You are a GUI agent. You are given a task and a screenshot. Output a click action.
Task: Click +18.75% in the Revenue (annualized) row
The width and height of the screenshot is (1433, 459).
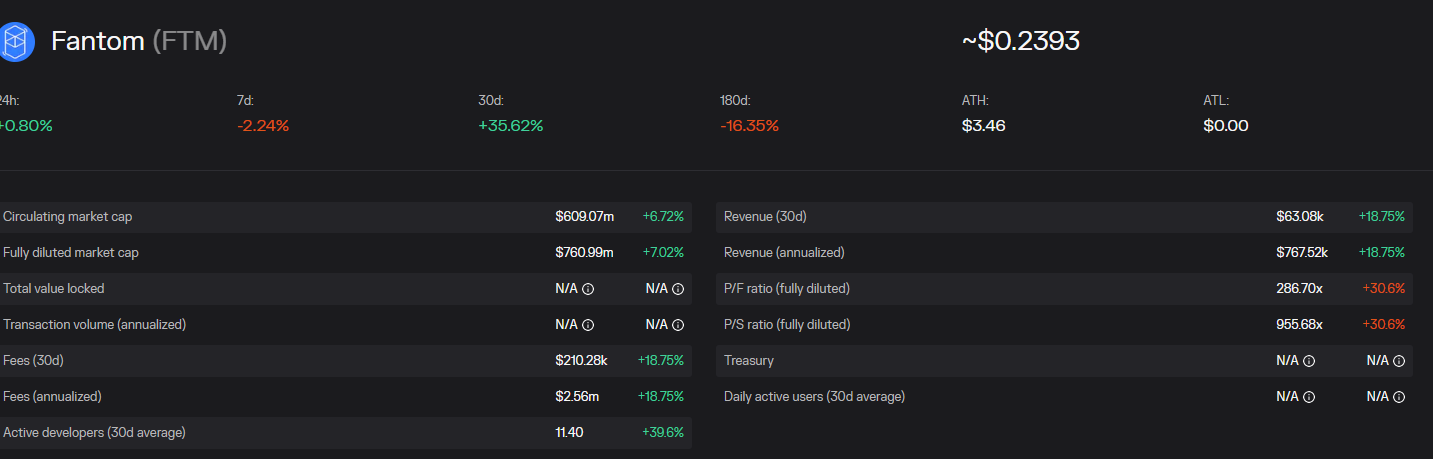tap(1382, 253)
